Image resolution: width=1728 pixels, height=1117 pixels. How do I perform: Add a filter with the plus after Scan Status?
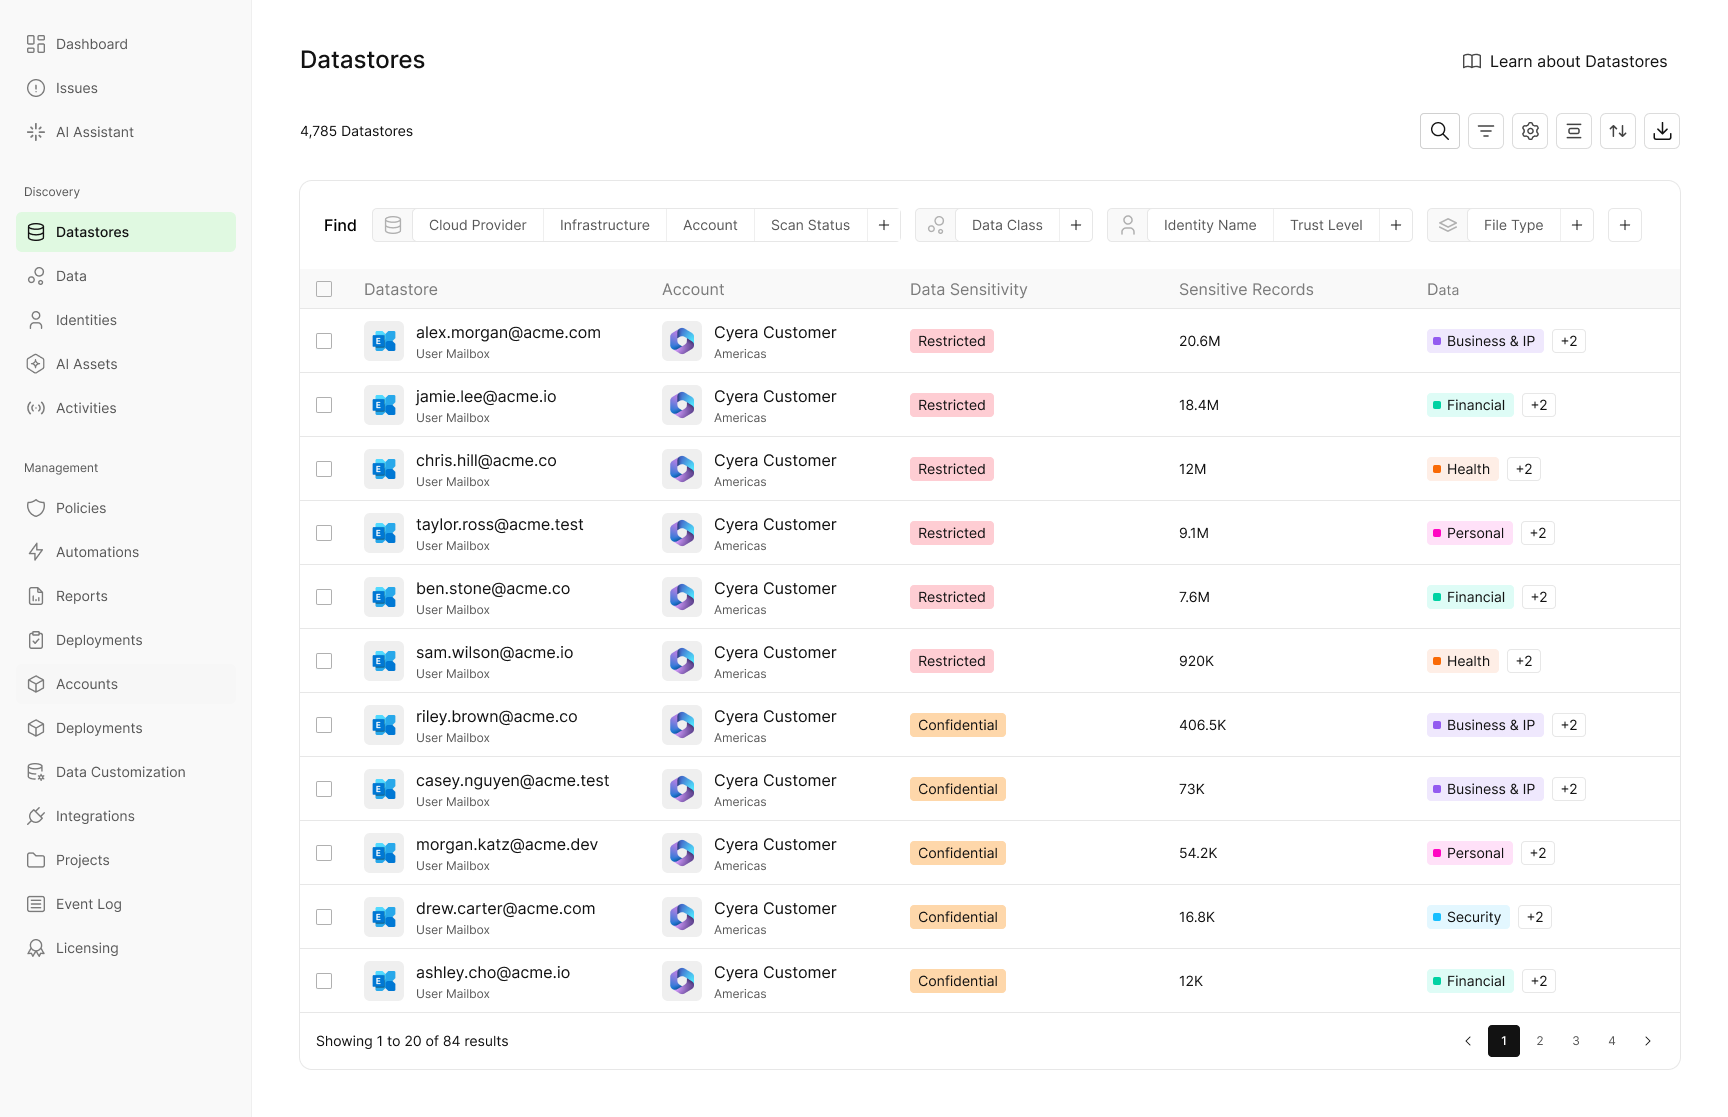[x=883, y=225]
